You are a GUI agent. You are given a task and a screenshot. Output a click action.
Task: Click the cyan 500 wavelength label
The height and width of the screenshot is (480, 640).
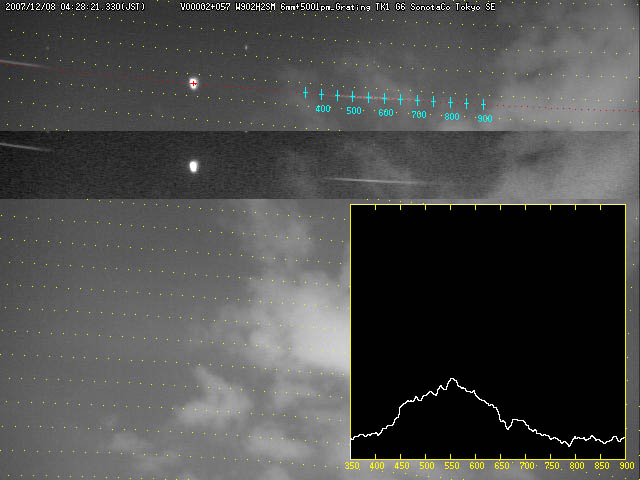354,111
